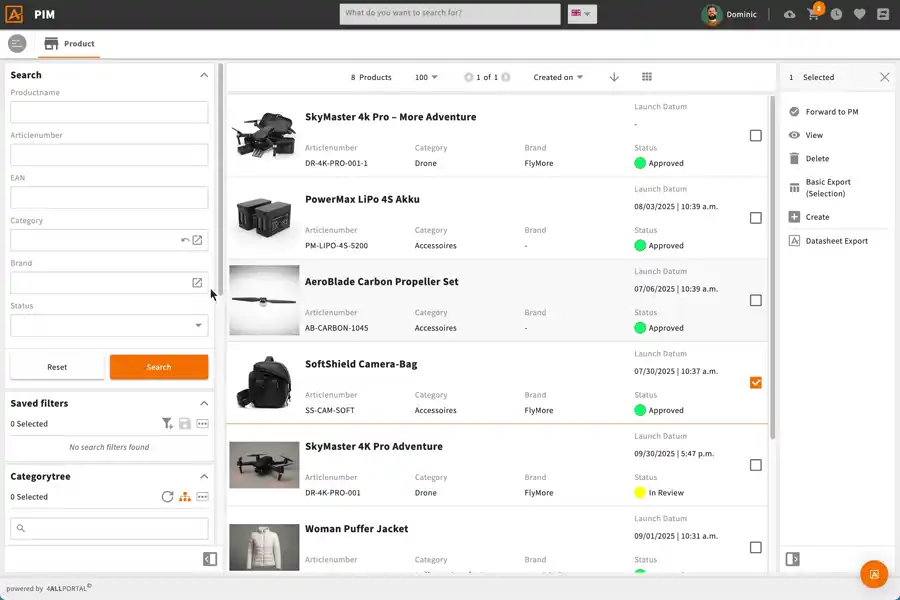Open the favorites heart icon
The width and height of the screenshot is (900, 600).
(859, 15)
